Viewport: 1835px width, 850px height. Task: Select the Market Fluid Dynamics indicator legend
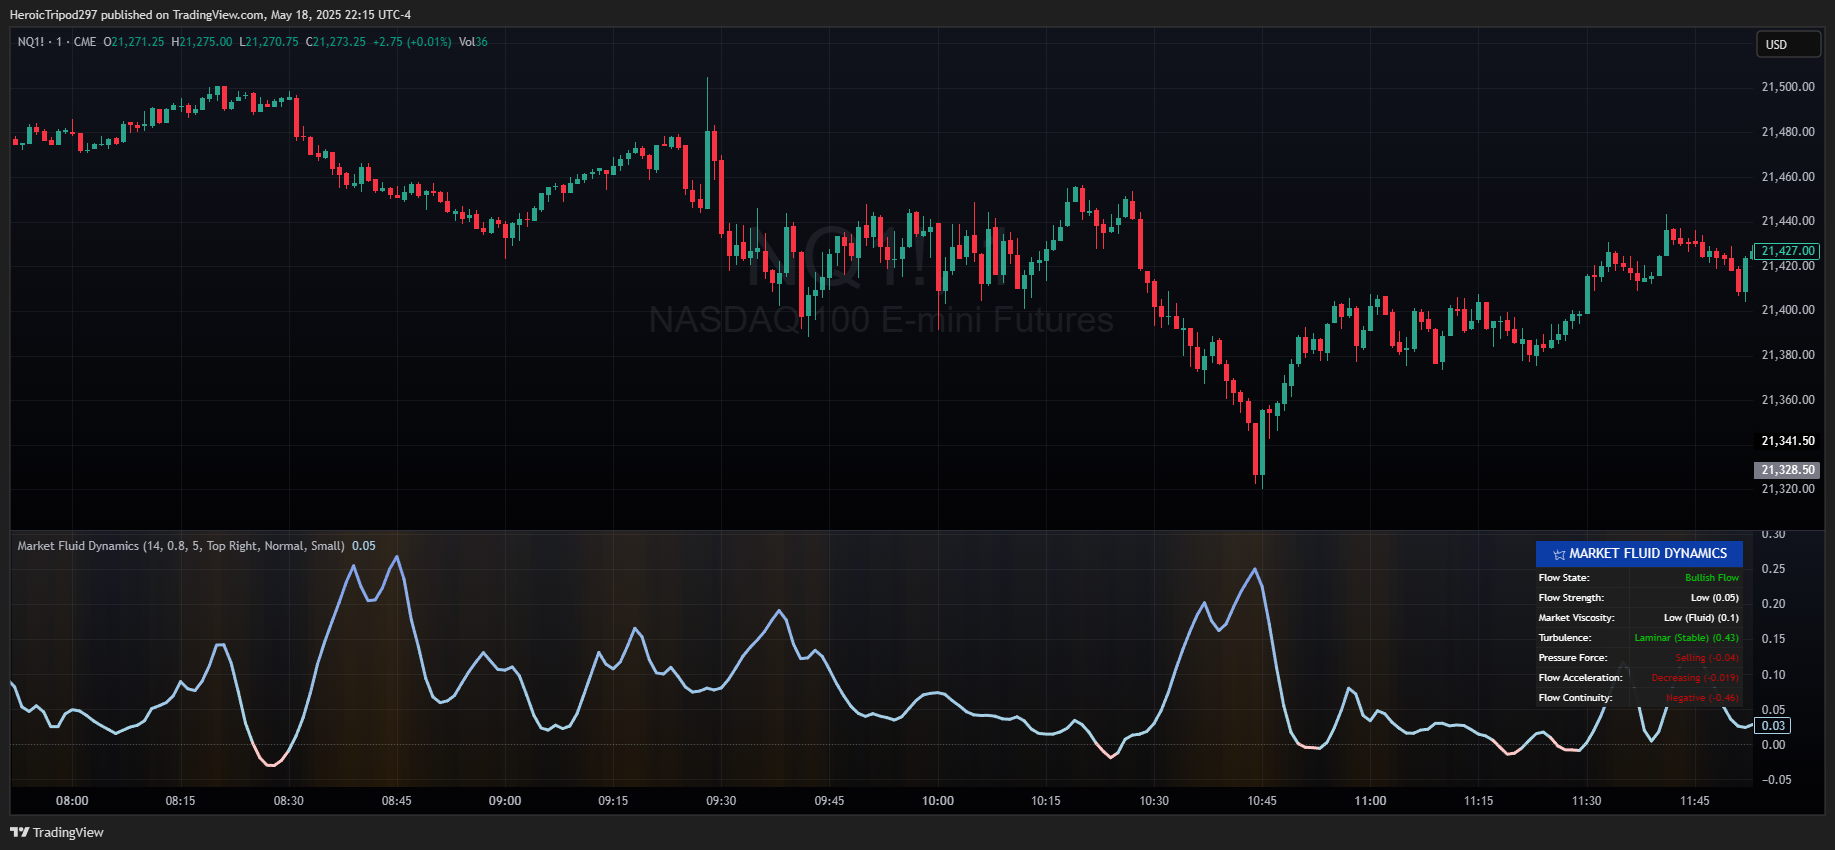click(x=181, y=546)
